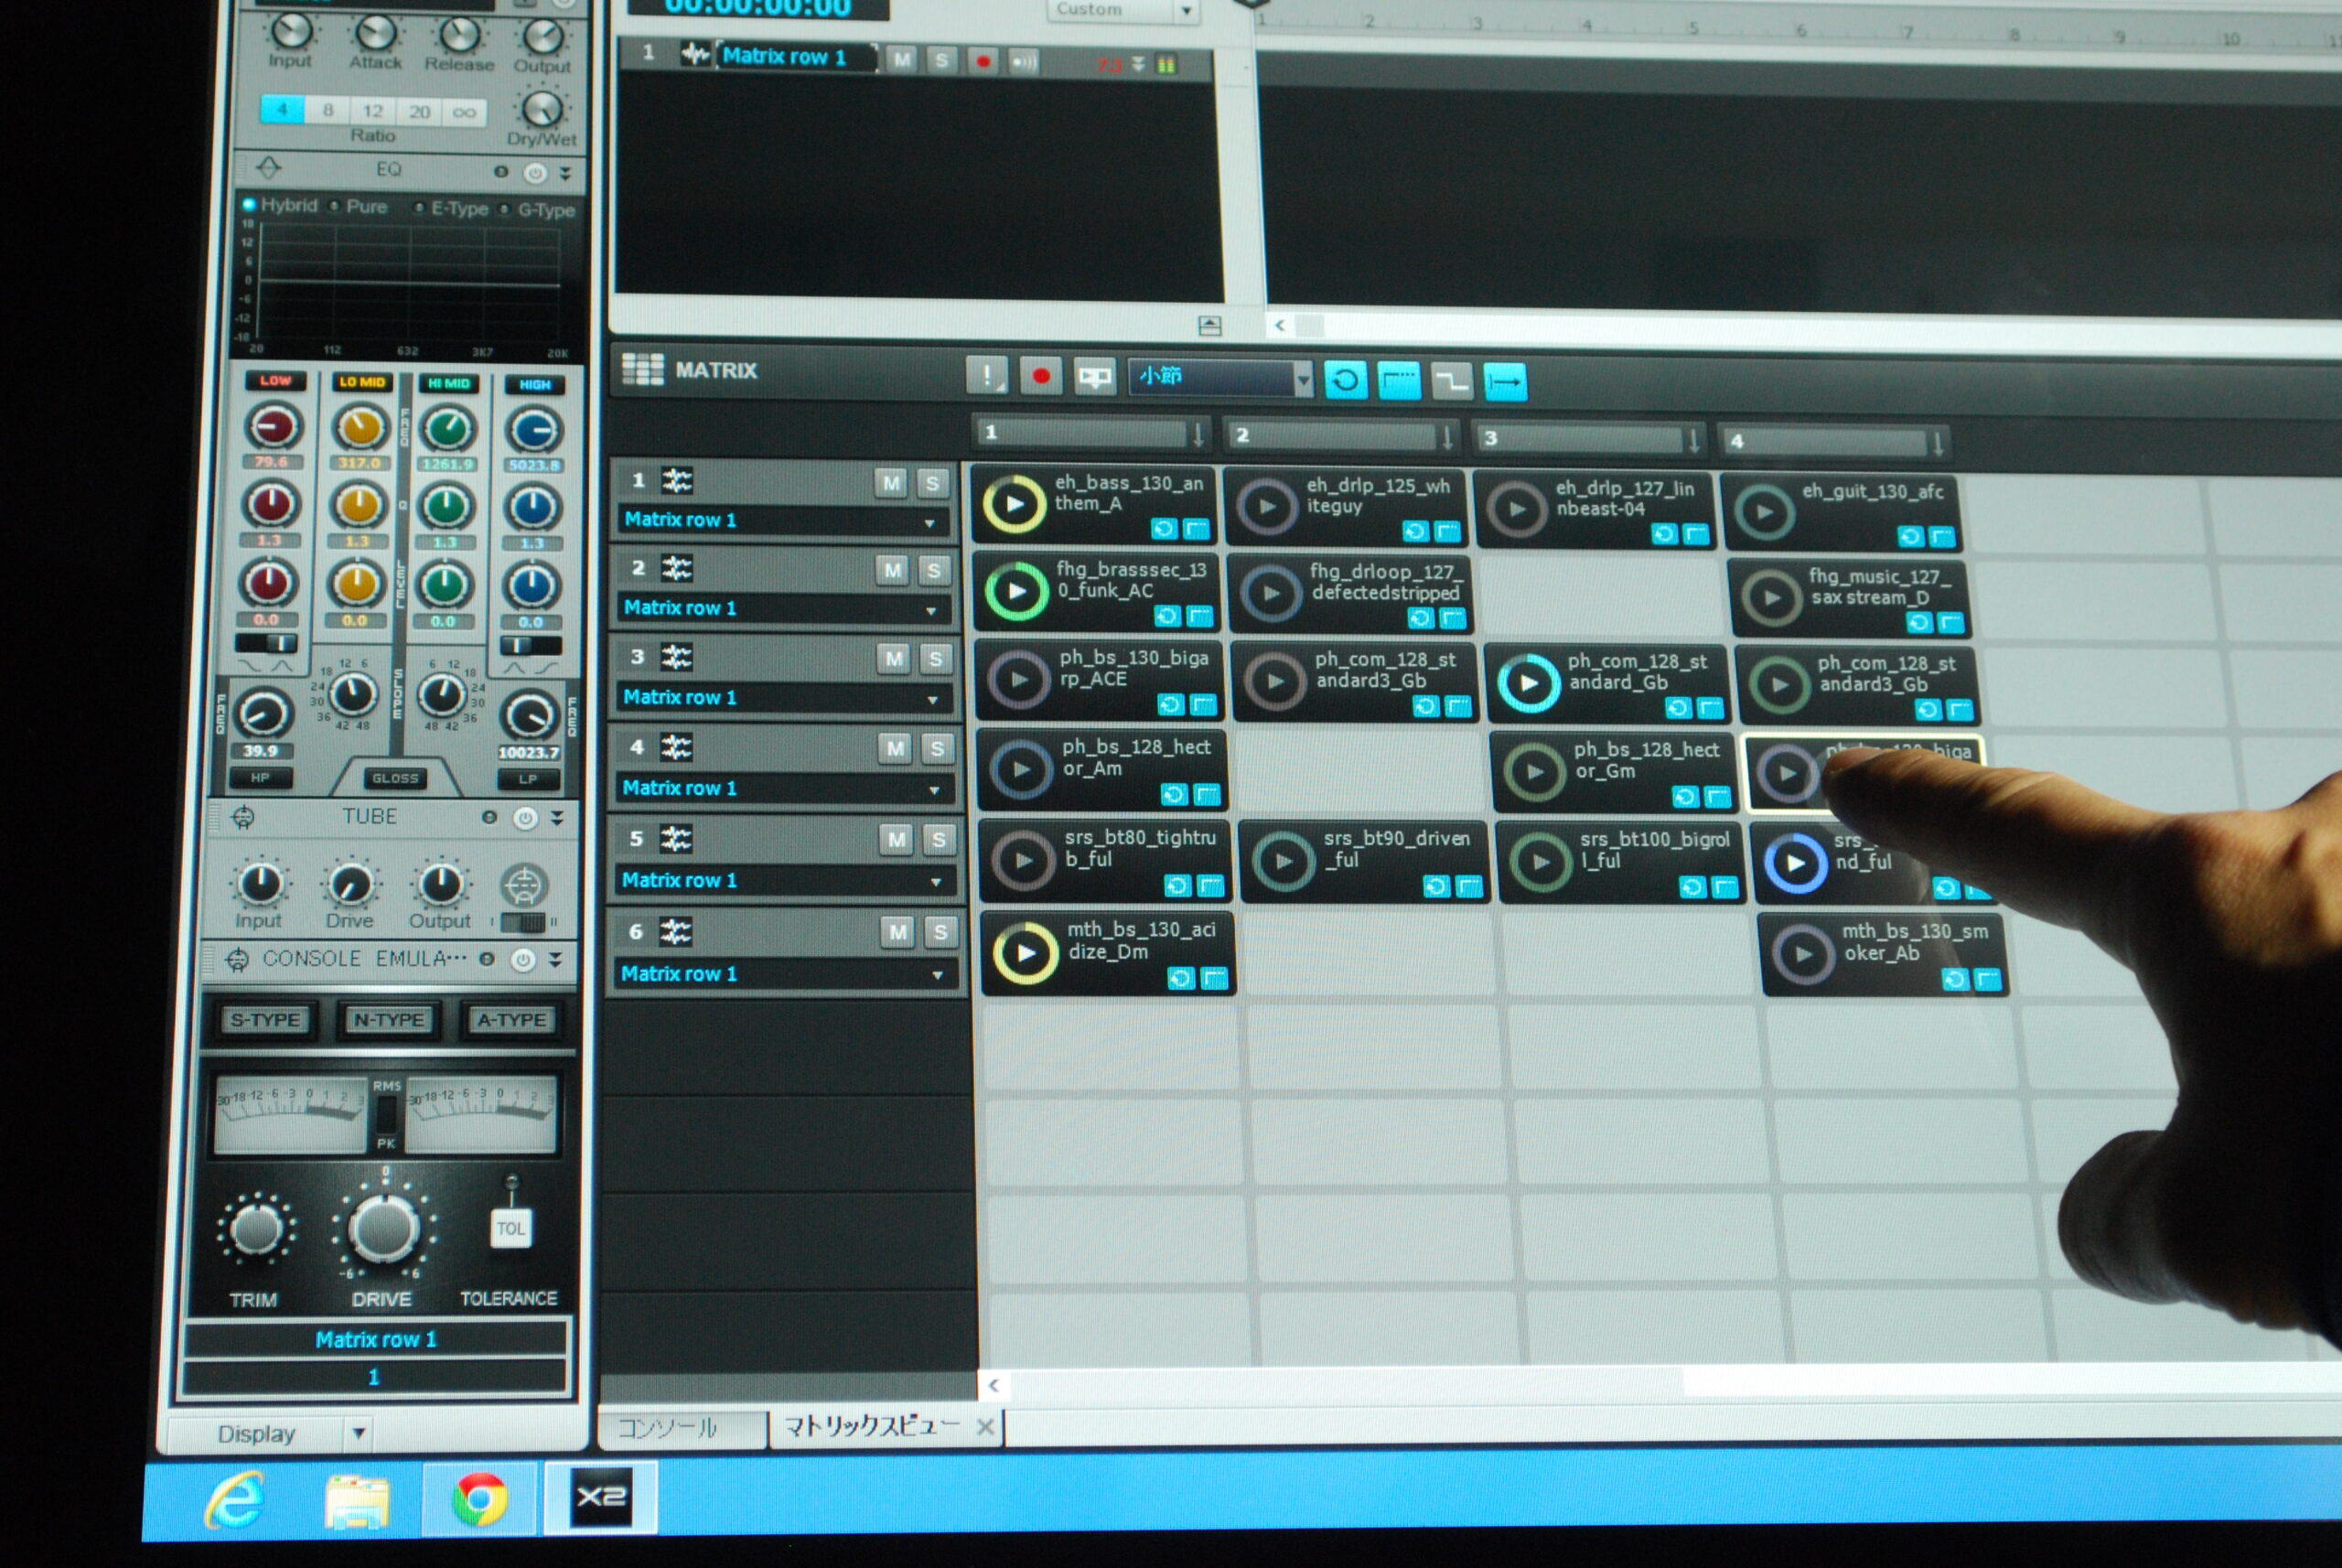
Task: Play the ph_bs_128_hector_Am clip
Action: (1021, 769)
